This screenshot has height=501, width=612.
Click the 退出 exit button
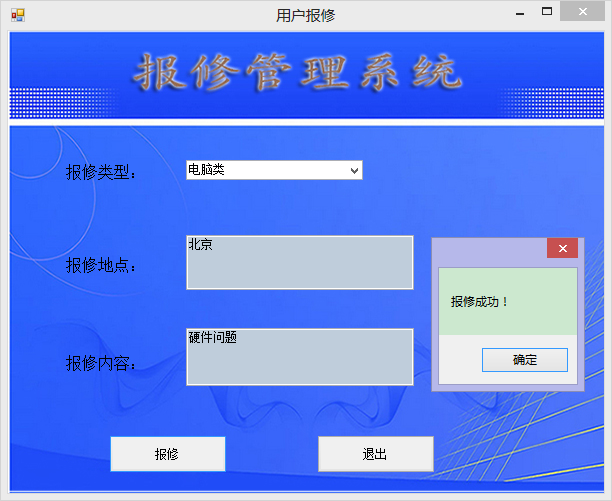coord(376,454)
